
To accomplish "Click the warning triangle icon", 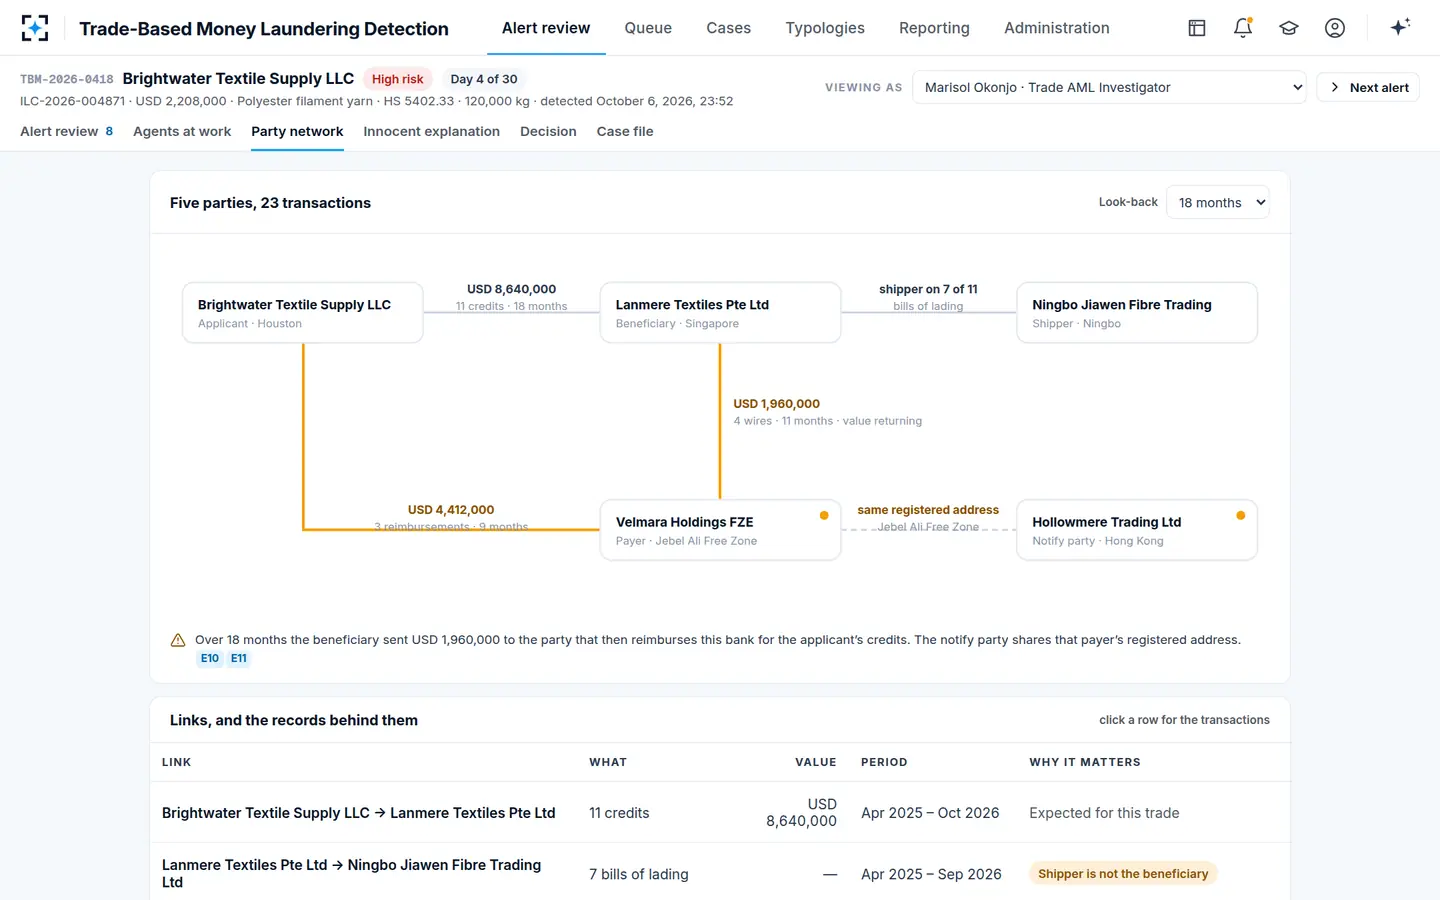I will point(178,640).
